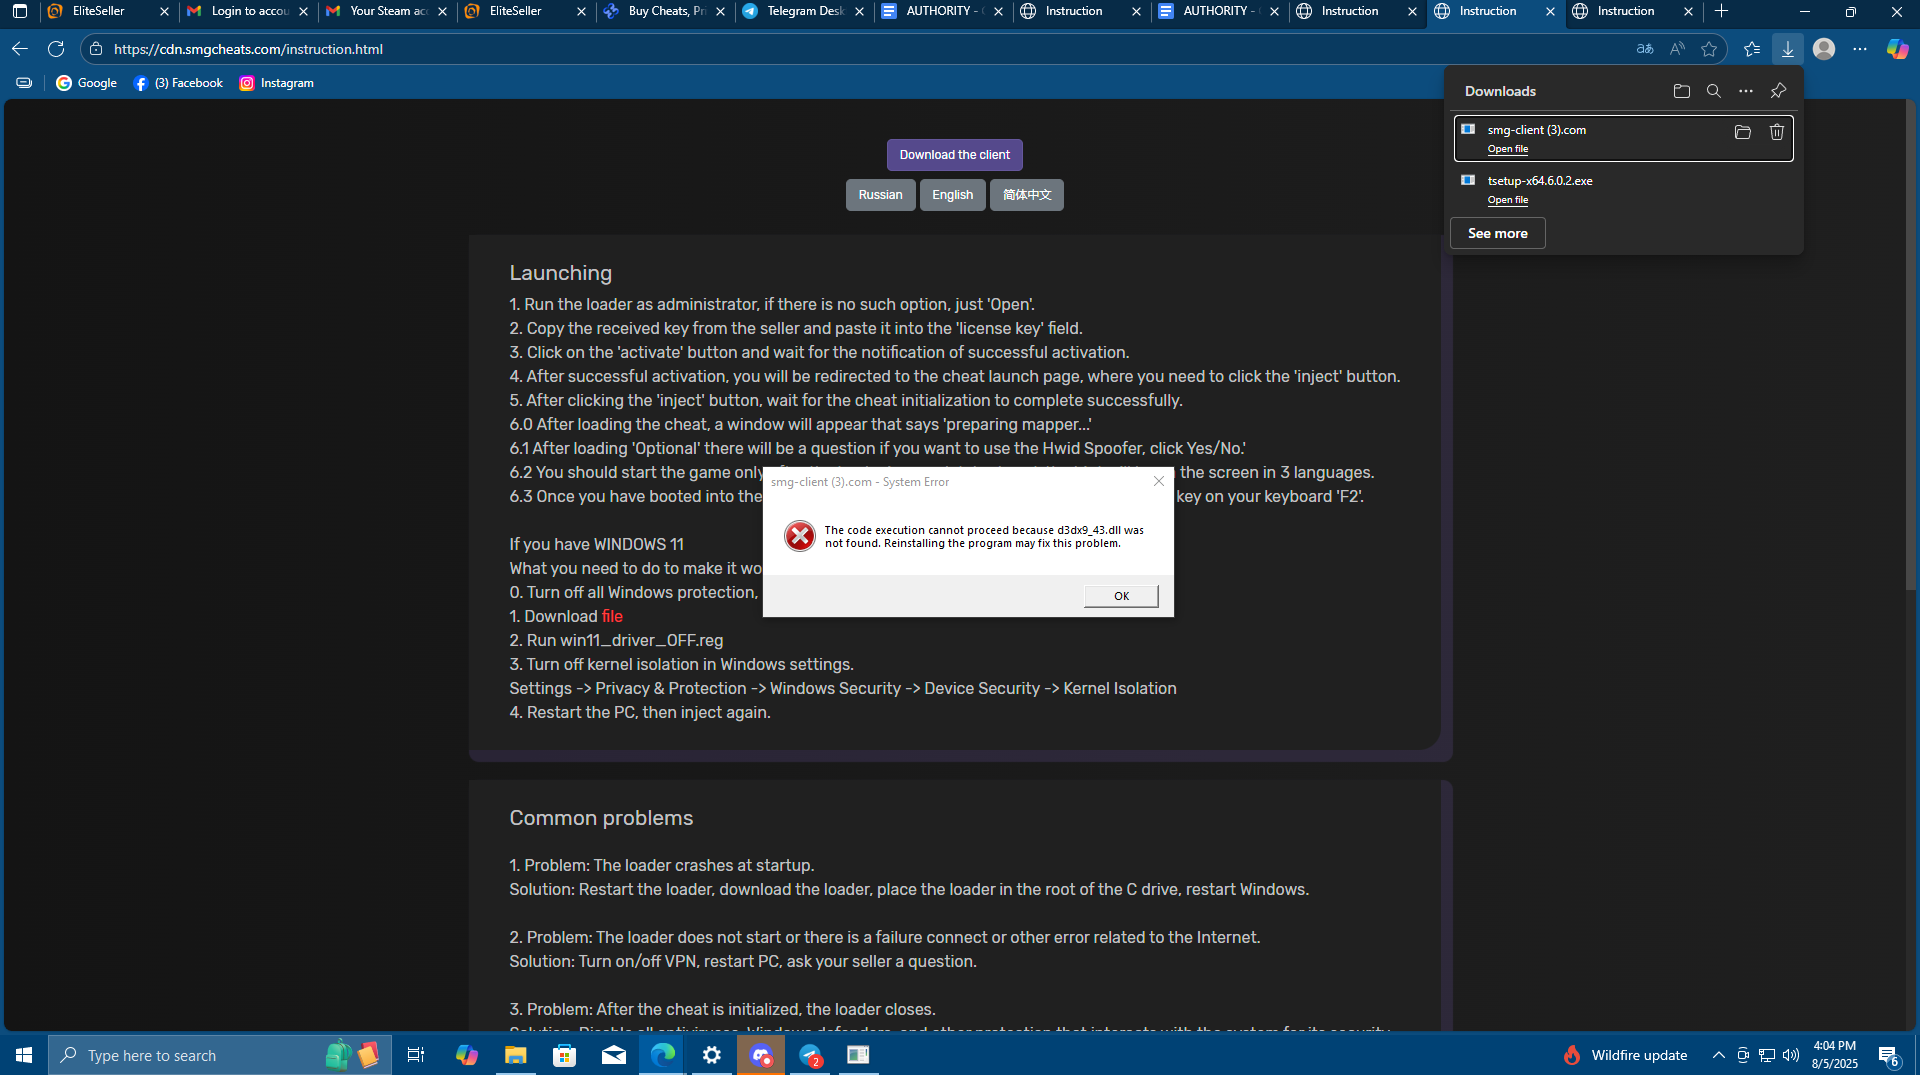Pin the Downloads panel open

point(1778,90)
